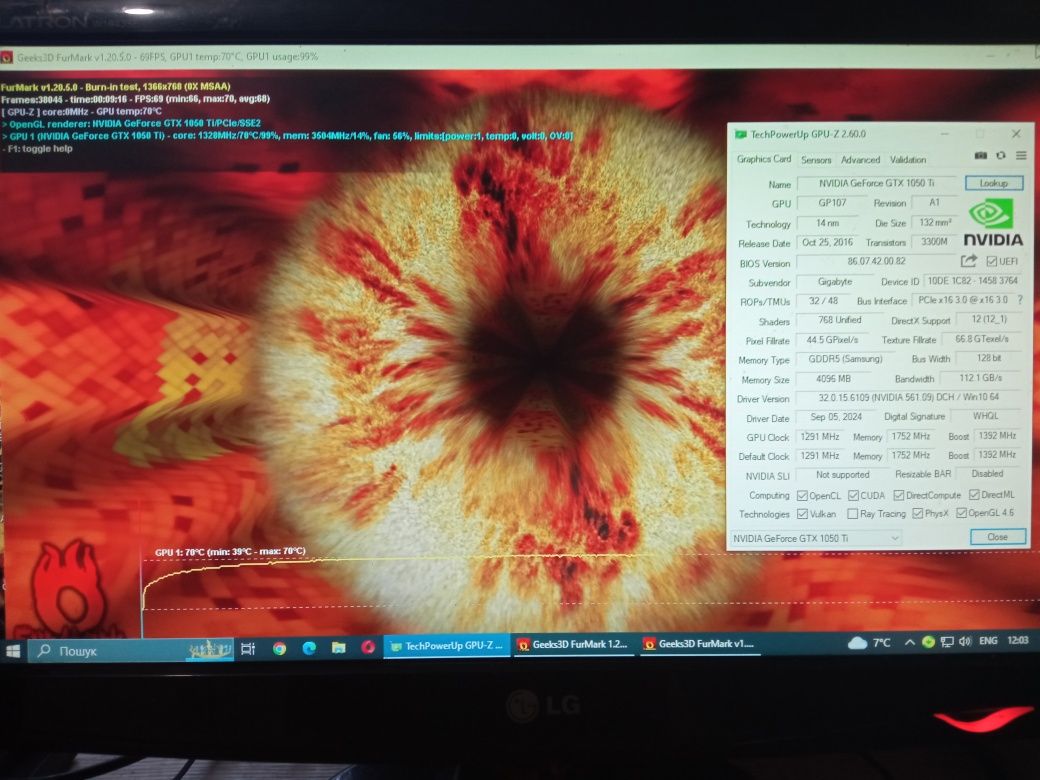The height and width of the screenshot is (780, 1040).
Task: Click the Sep 05, 2024 driver date field
Action: (836, 417)
